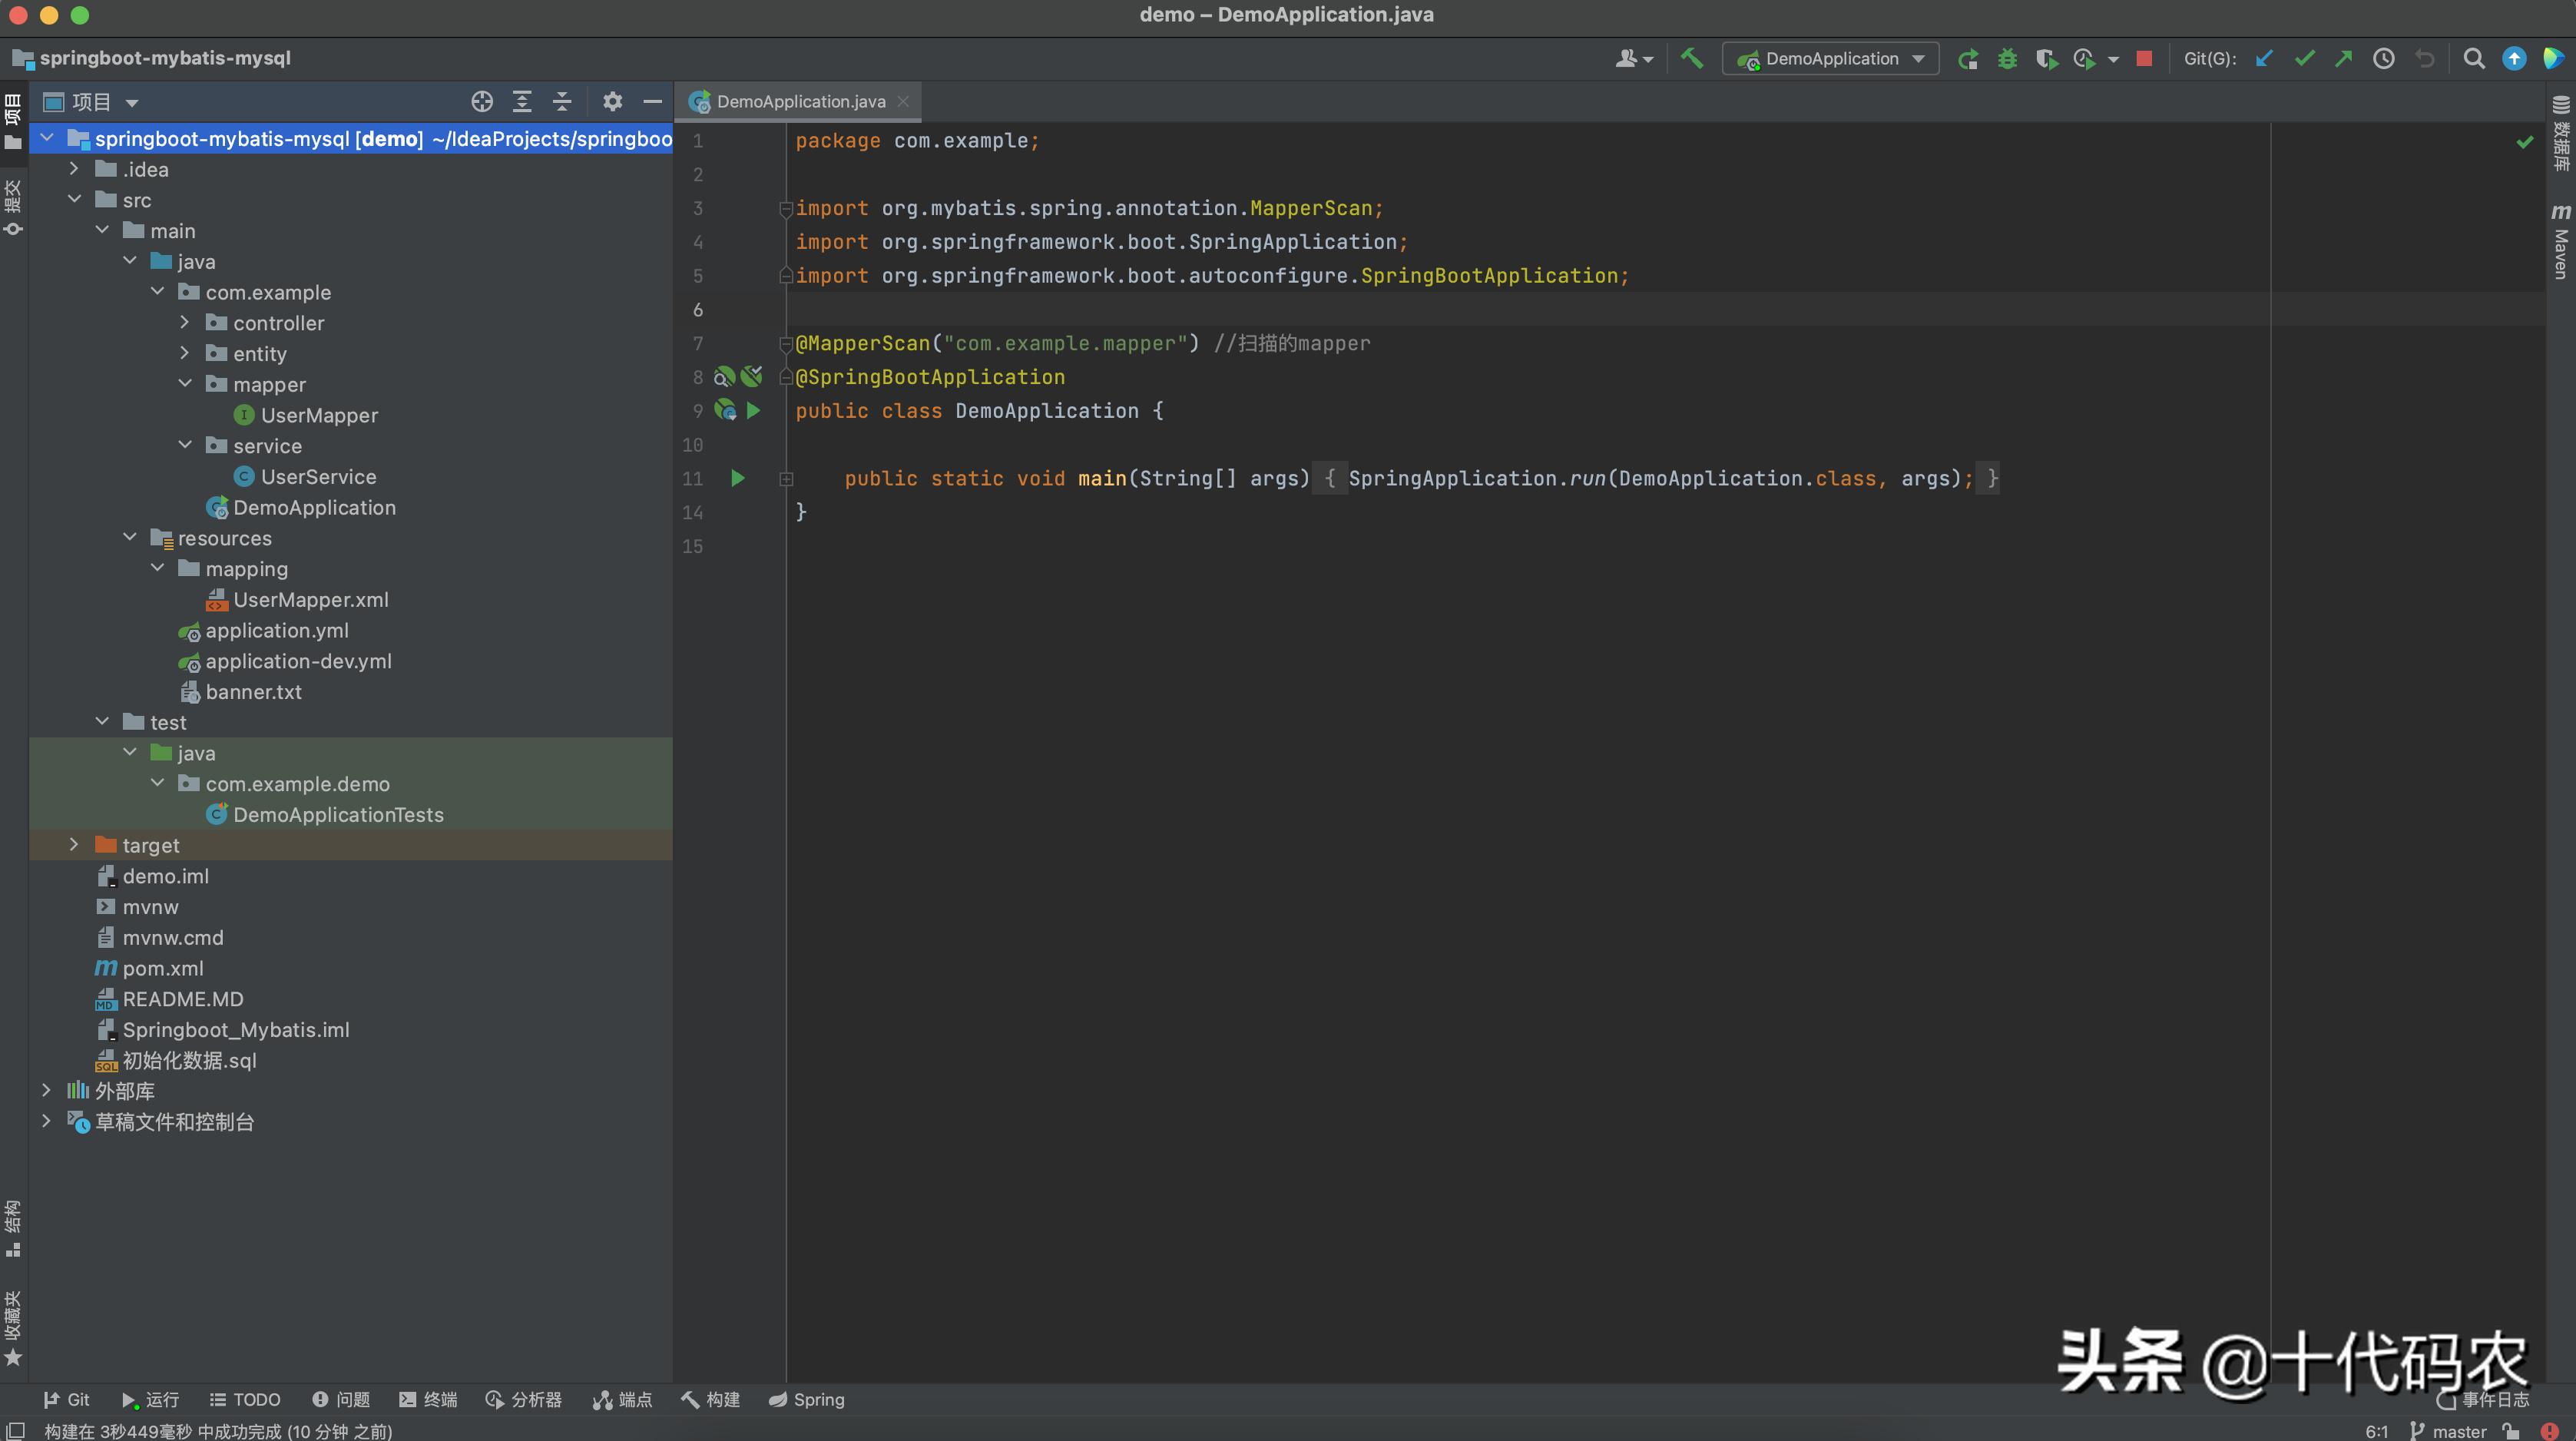Image resolution: width=2576 pixels, height=1441 pixels.
Task: Open the 数据库 side panel
Action: (2560, 133)
